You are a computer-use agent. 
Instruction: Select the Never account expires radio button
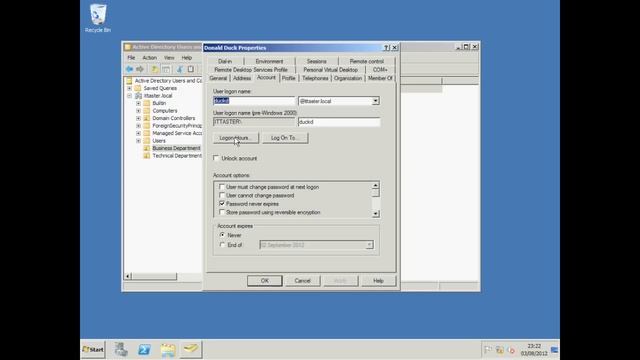(x=222, y=235)
